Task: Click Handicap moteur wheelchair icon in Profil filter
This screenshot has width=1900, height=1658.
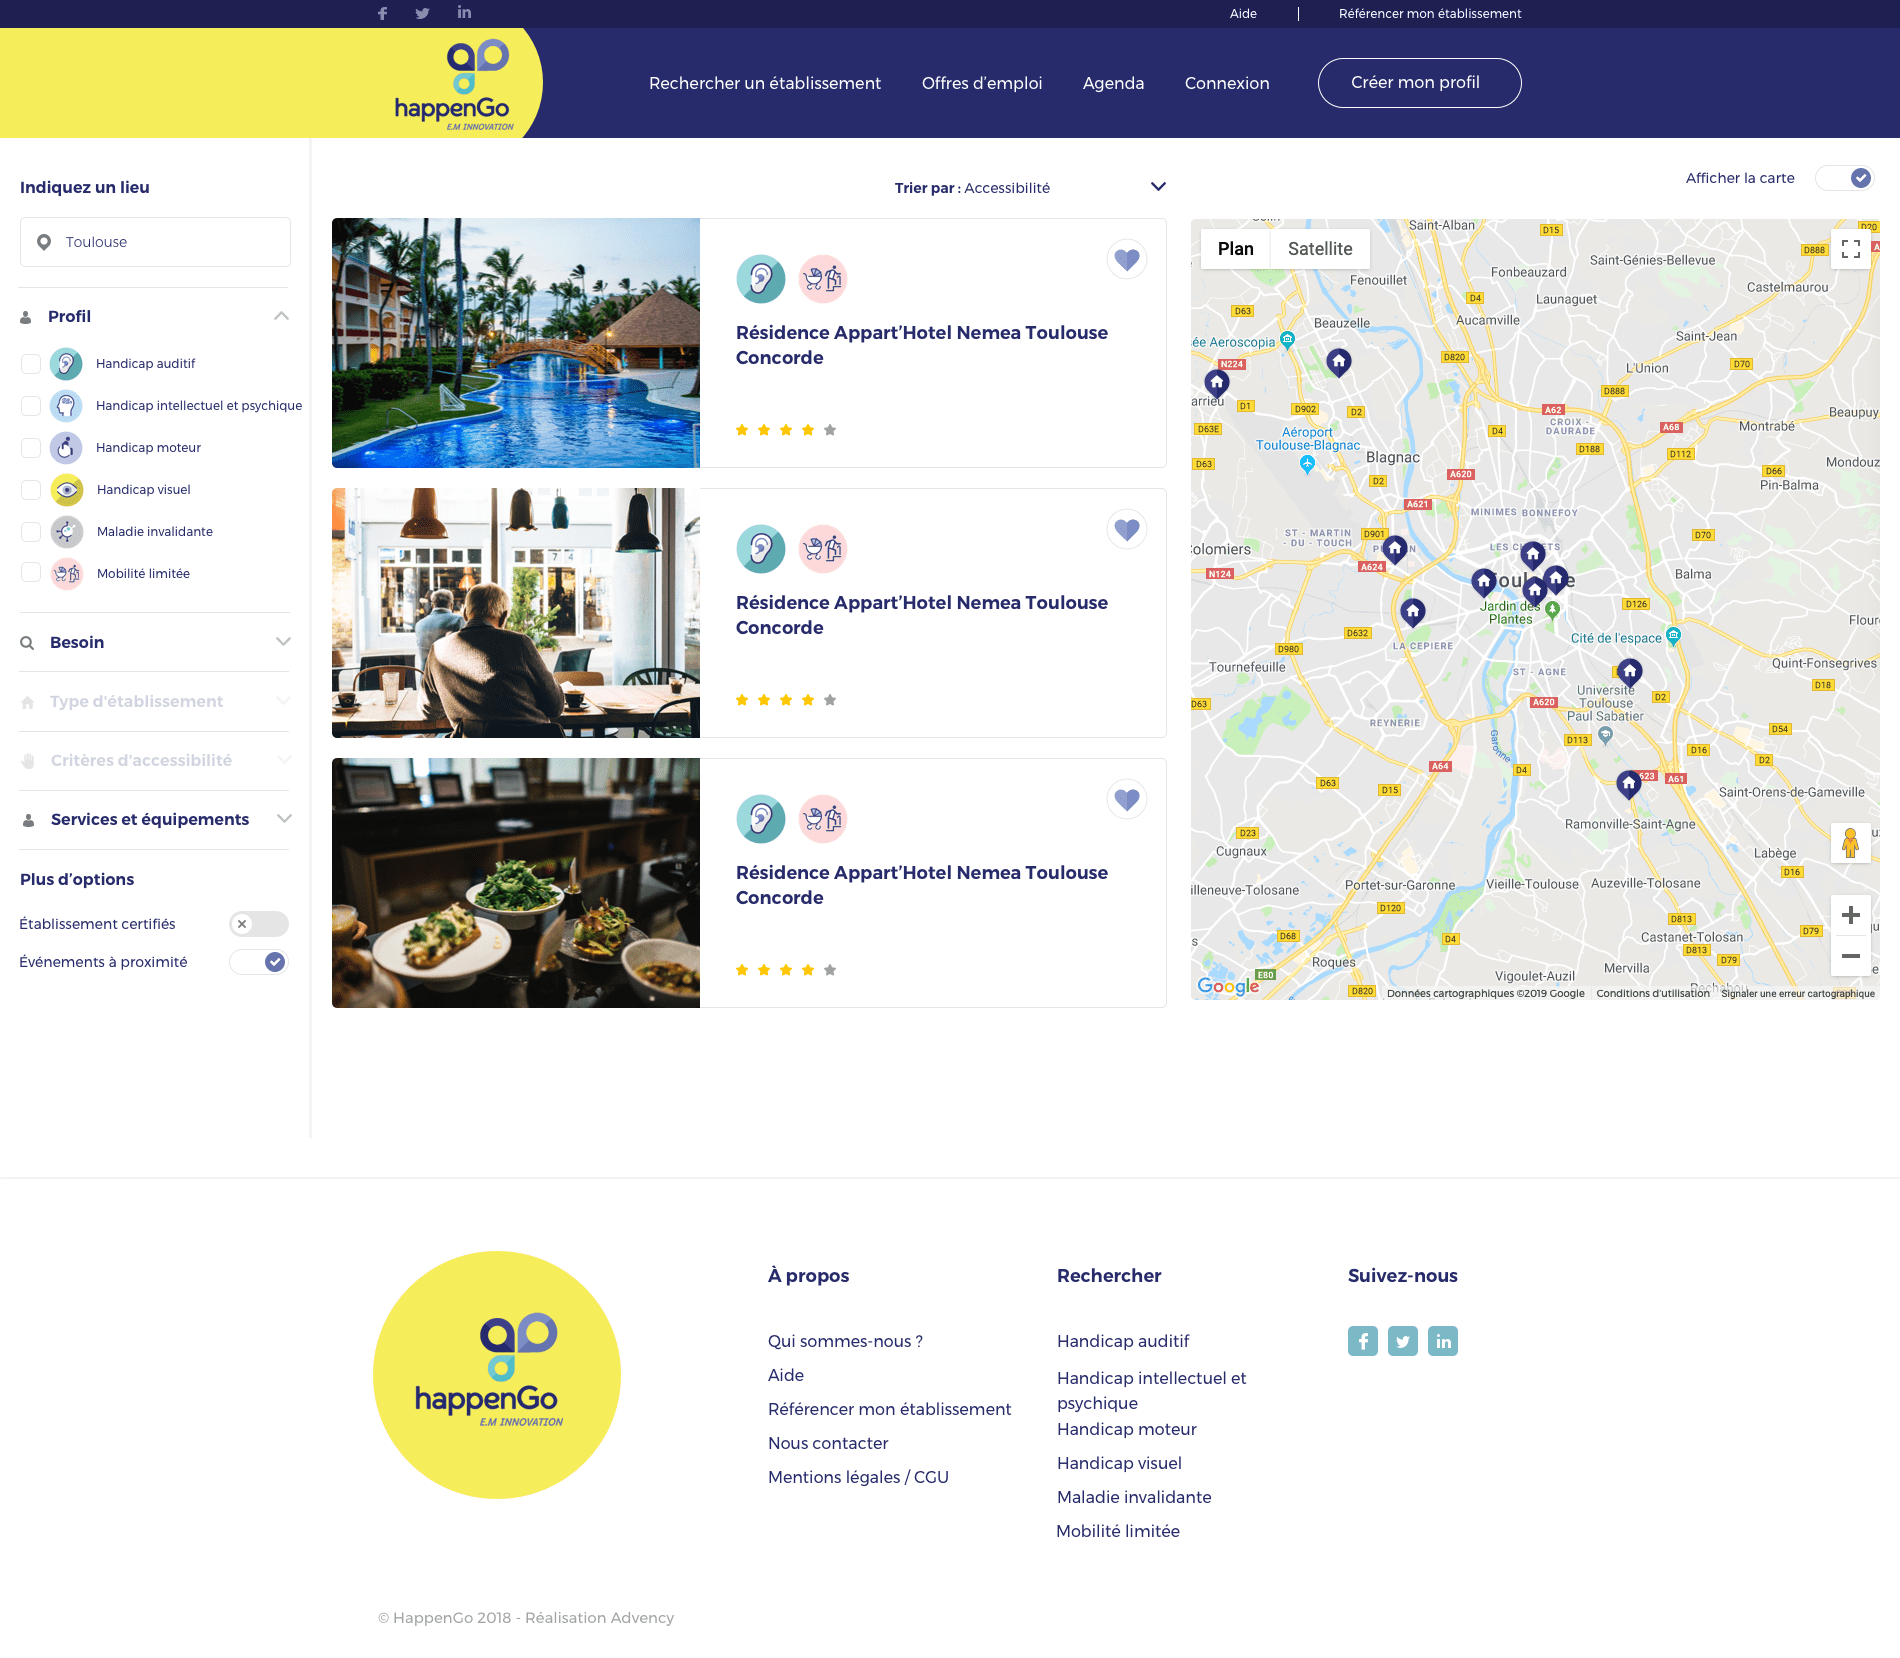Action: (x=66, y=448)
